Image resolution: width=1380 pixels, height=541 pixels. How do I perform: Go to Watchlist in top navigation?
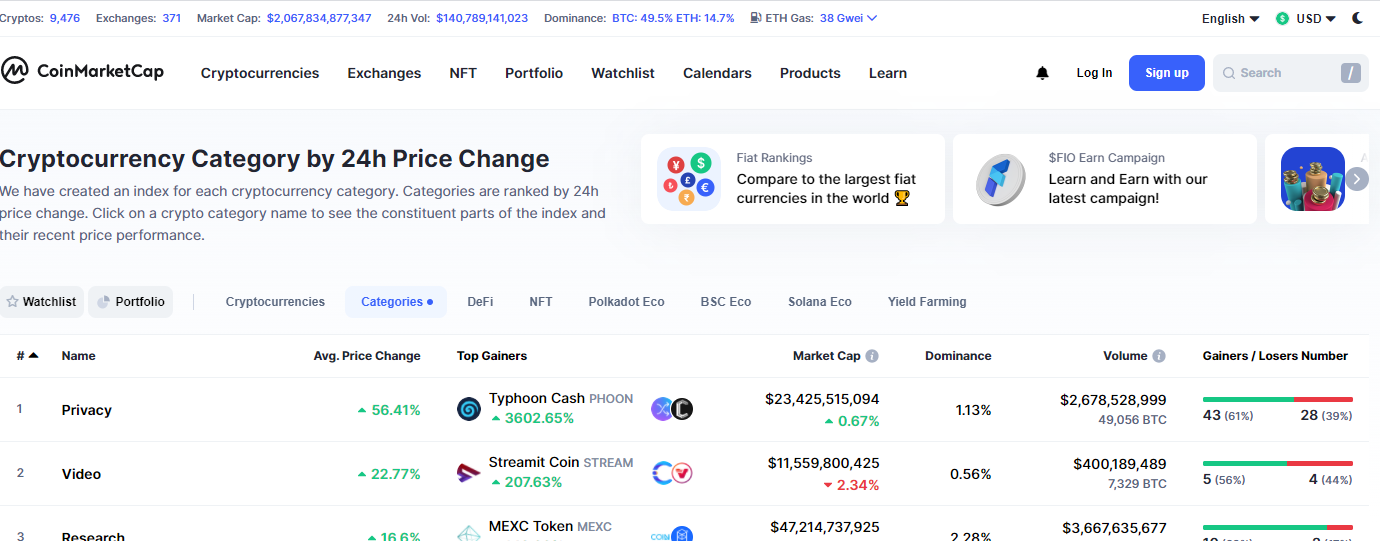pyautogui.click(x=623, y=73)
